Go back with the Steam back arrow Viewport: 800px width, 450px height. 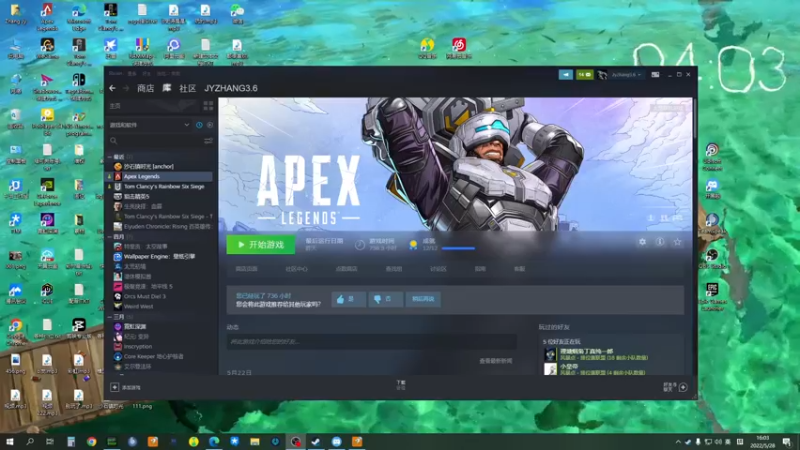pyautogui.click(x=112, y=88)
